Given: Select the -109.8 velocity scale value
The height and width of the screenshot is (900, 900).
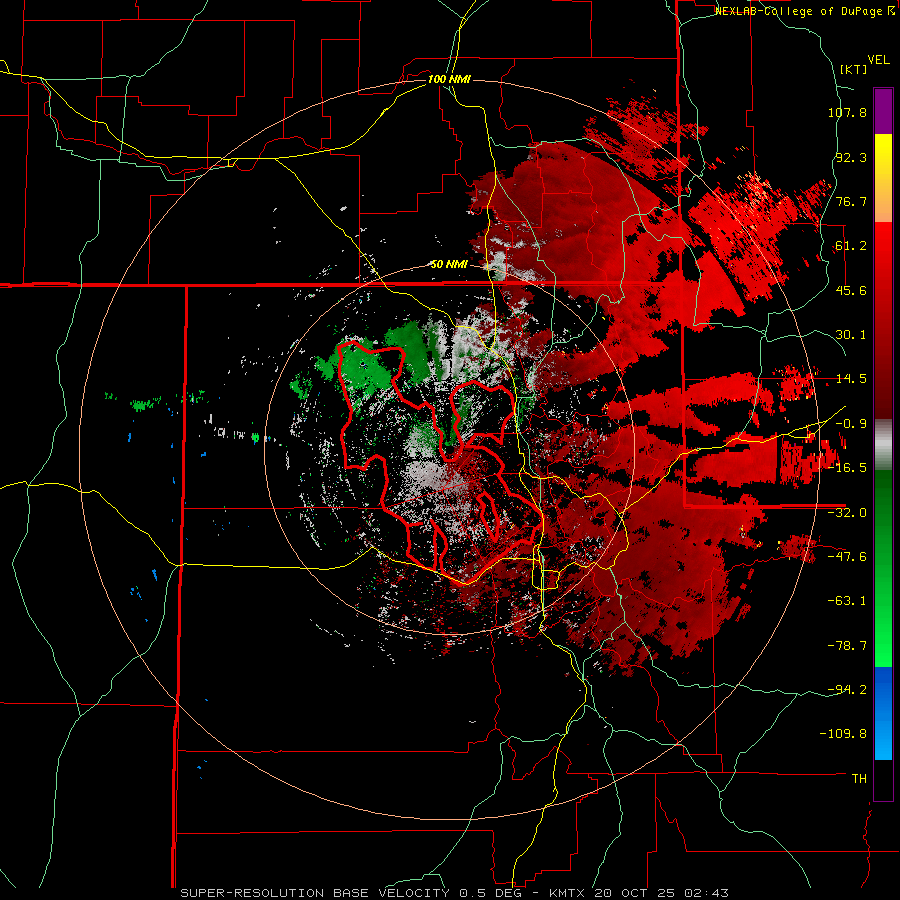Looking at the screenshot, I should click(x=843, y=734).
